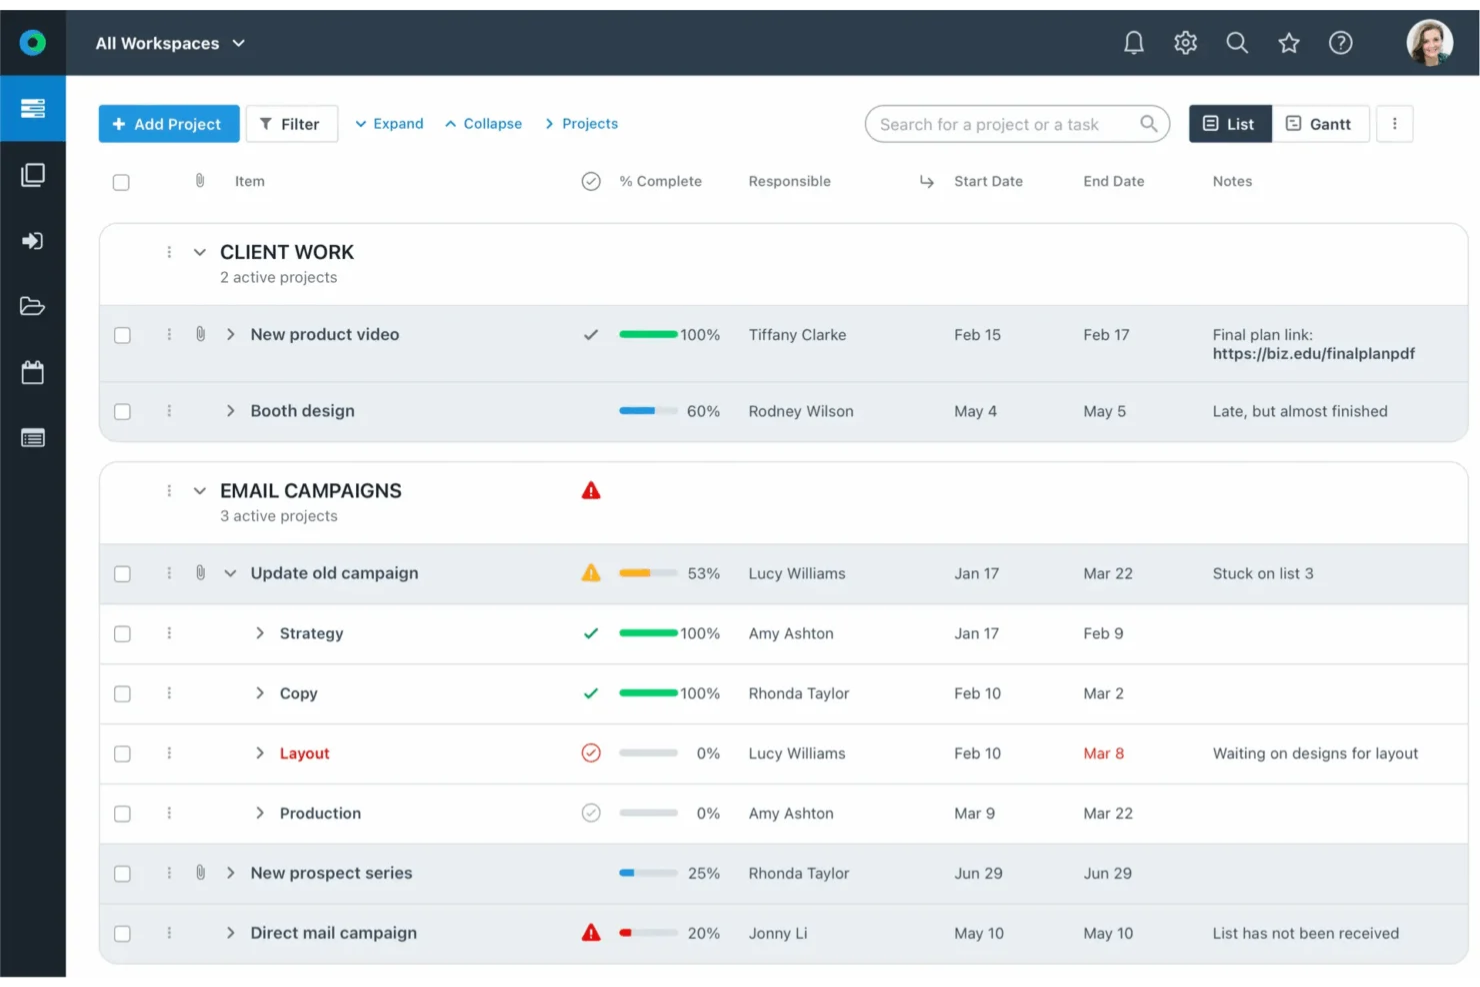The width and height of the screenshot is (1480, 987).
Task: Switch to the Gantt view tab
Action: pyautogui.click(x=1320, y=123)
